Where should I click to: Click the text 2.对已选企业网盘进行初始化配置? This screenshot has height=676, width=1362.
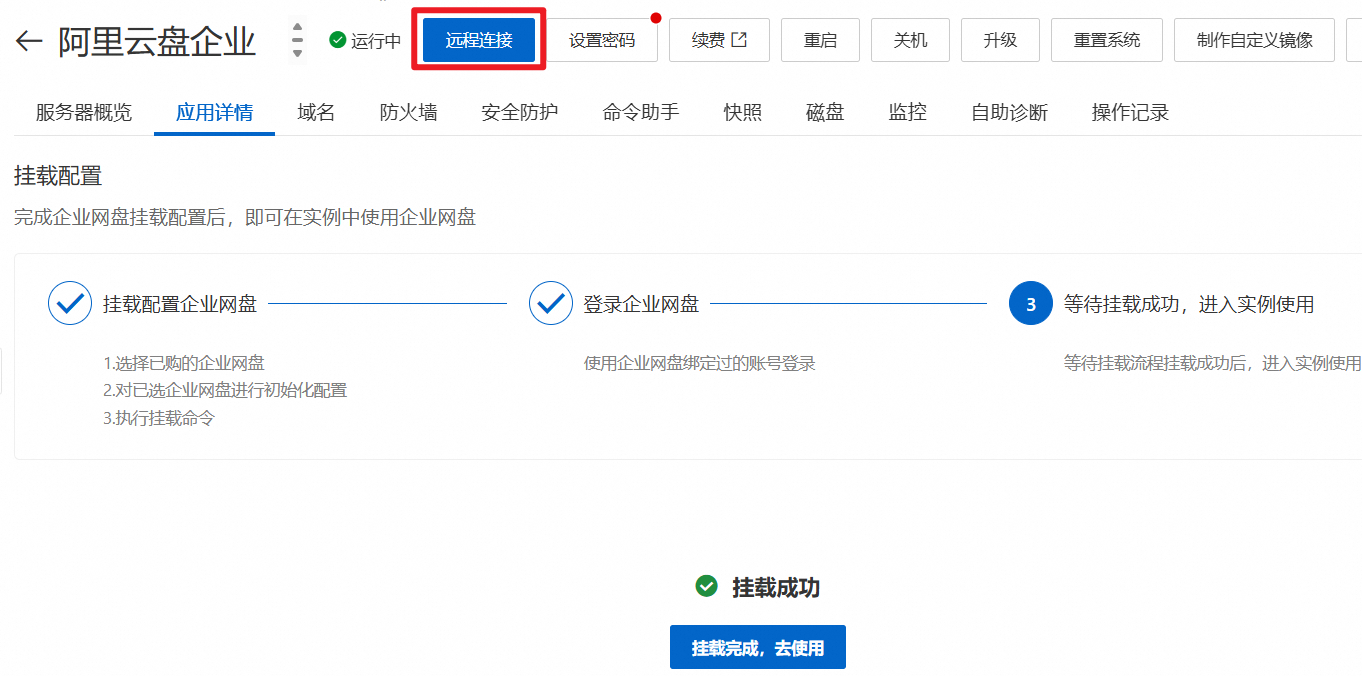point(225,390)
